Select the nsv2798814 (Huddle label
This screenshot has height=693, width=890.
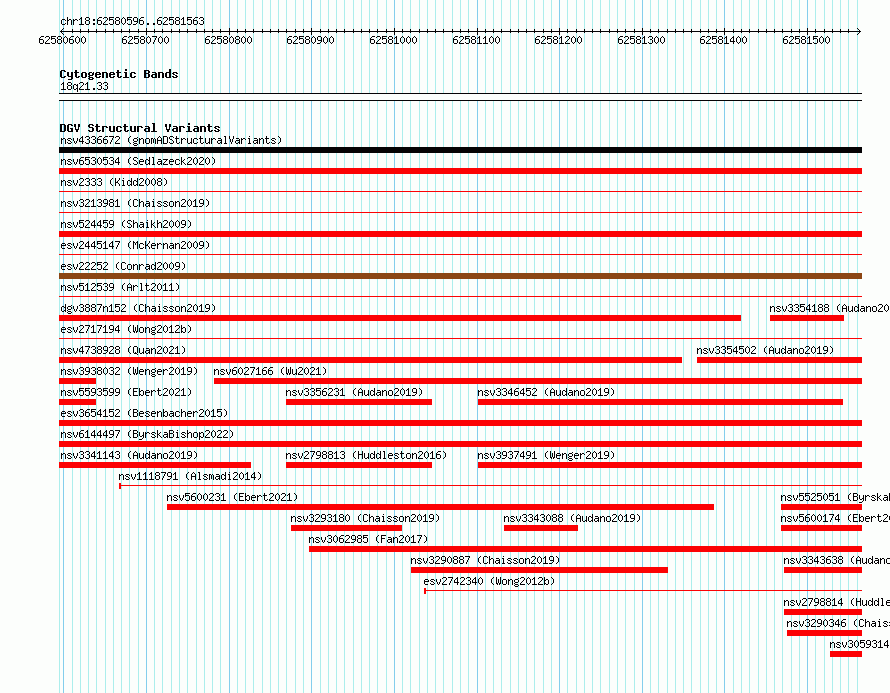(x=836, y=602)
